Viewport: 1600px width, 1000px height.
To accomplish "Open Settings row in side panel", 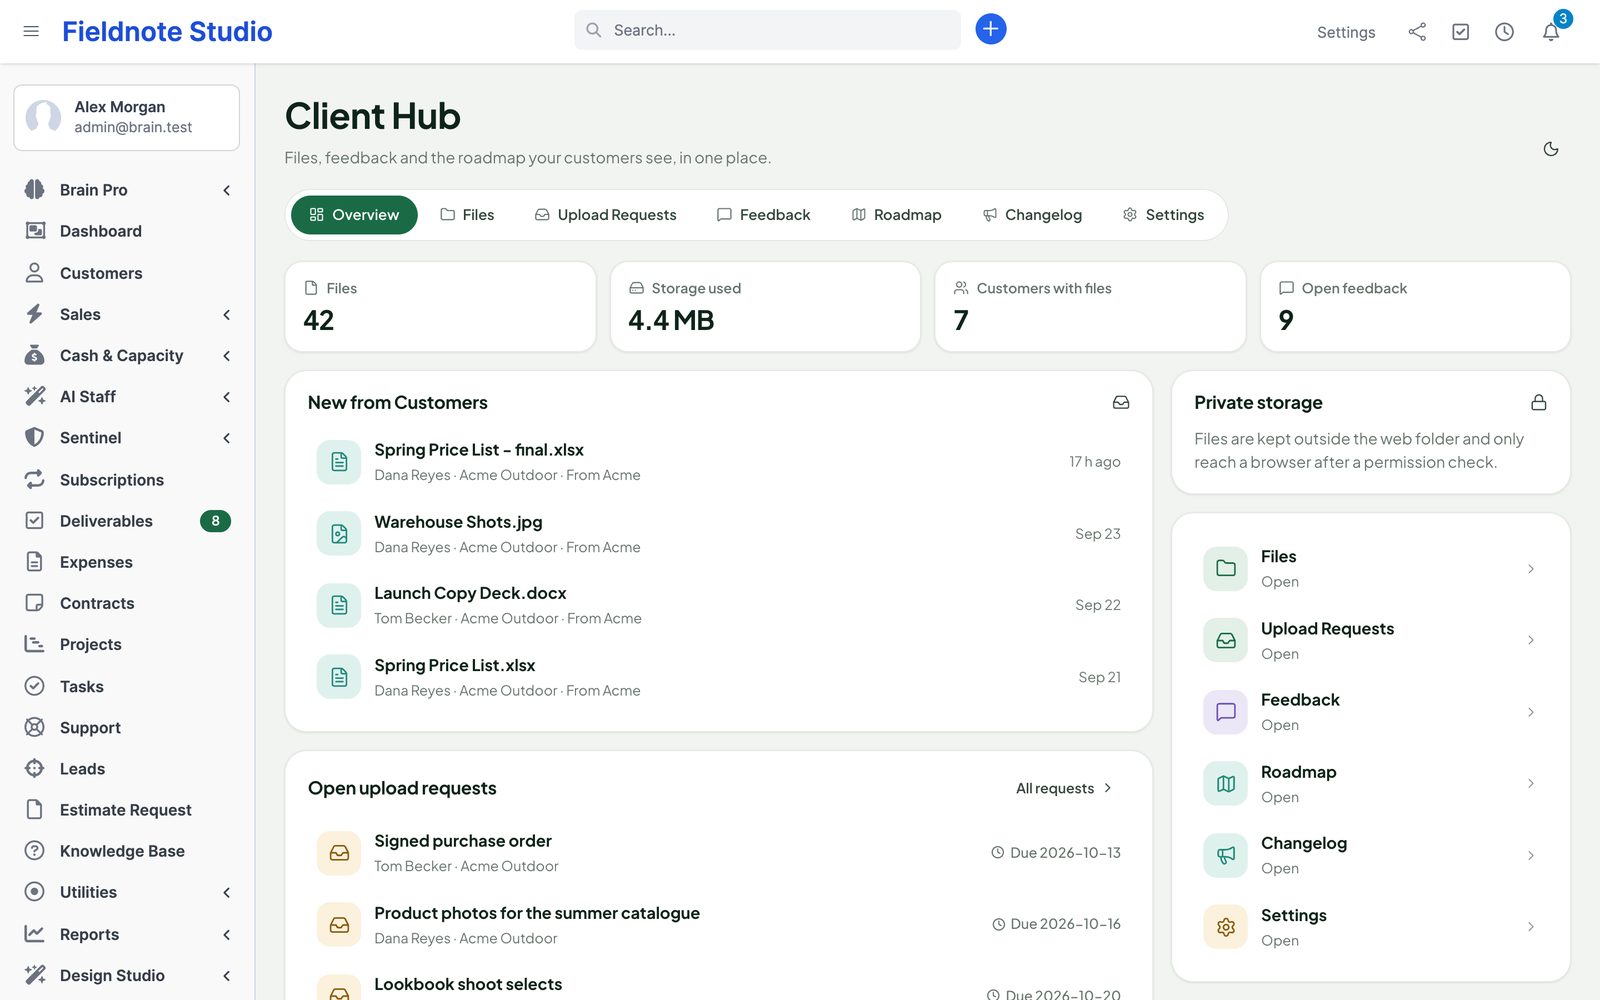I will 1370,927.
